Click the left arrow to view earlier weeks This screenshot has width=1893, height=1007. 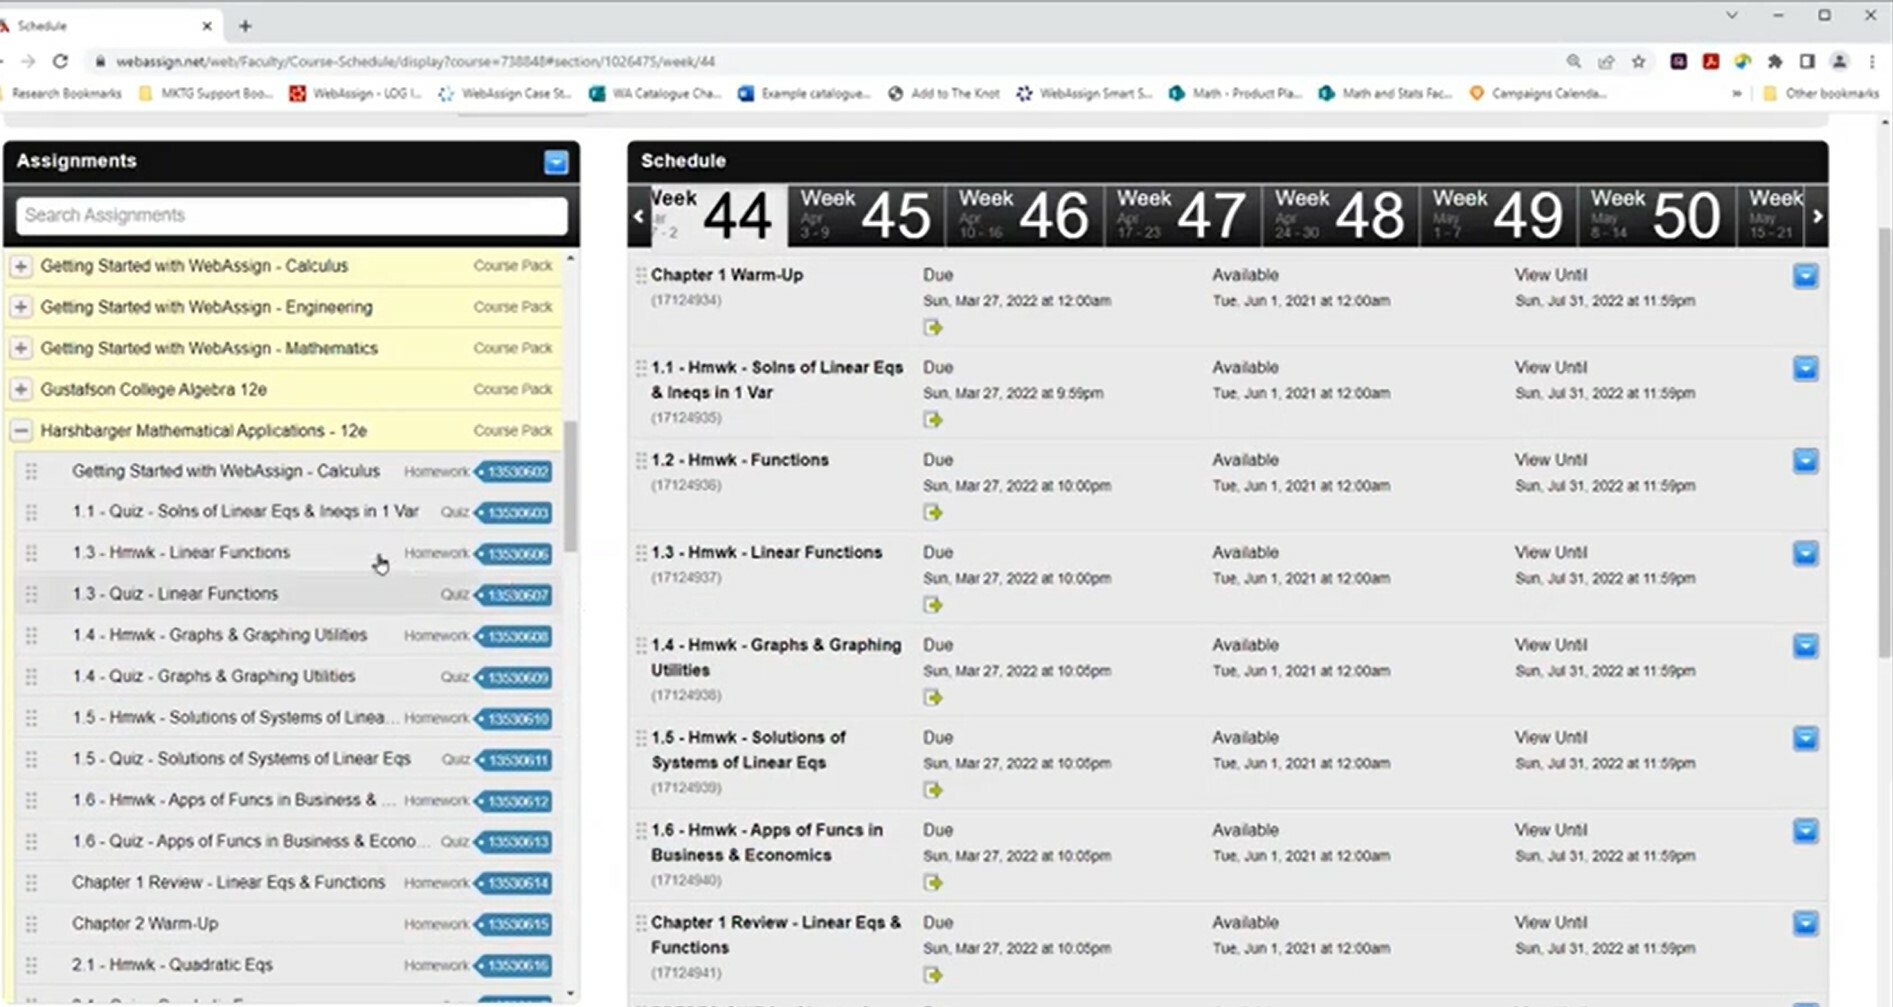[638, 215]
